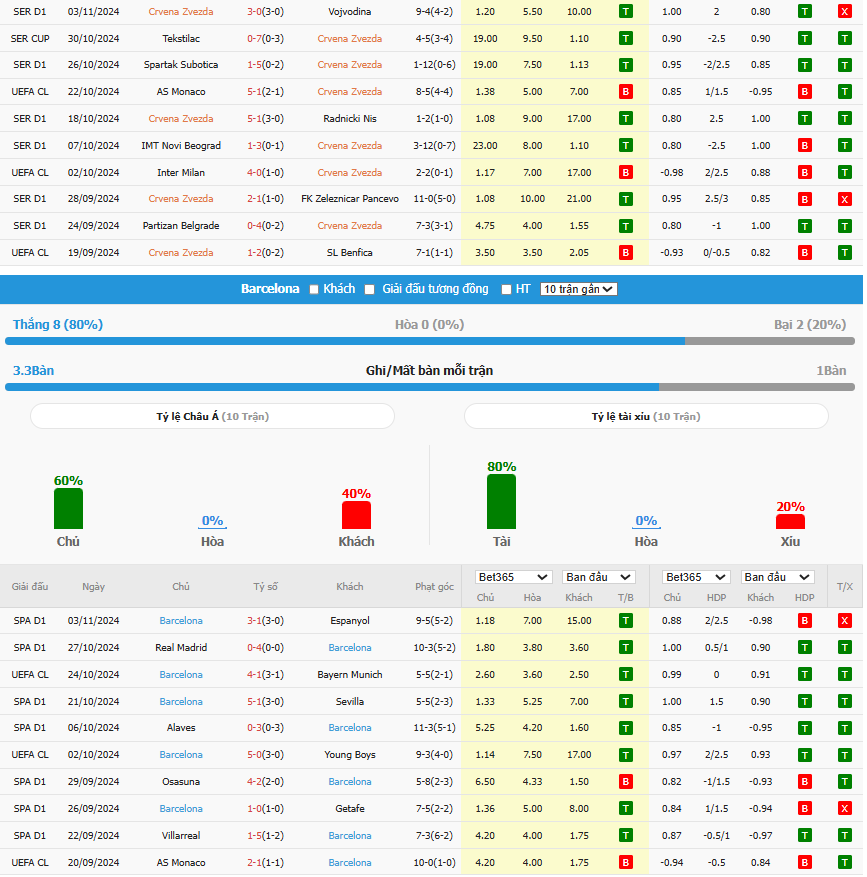The image size is (867, 877).
Task: Open the 'Ban đầu' dropdown above Khách HDP
Action: tap(777, 577)
